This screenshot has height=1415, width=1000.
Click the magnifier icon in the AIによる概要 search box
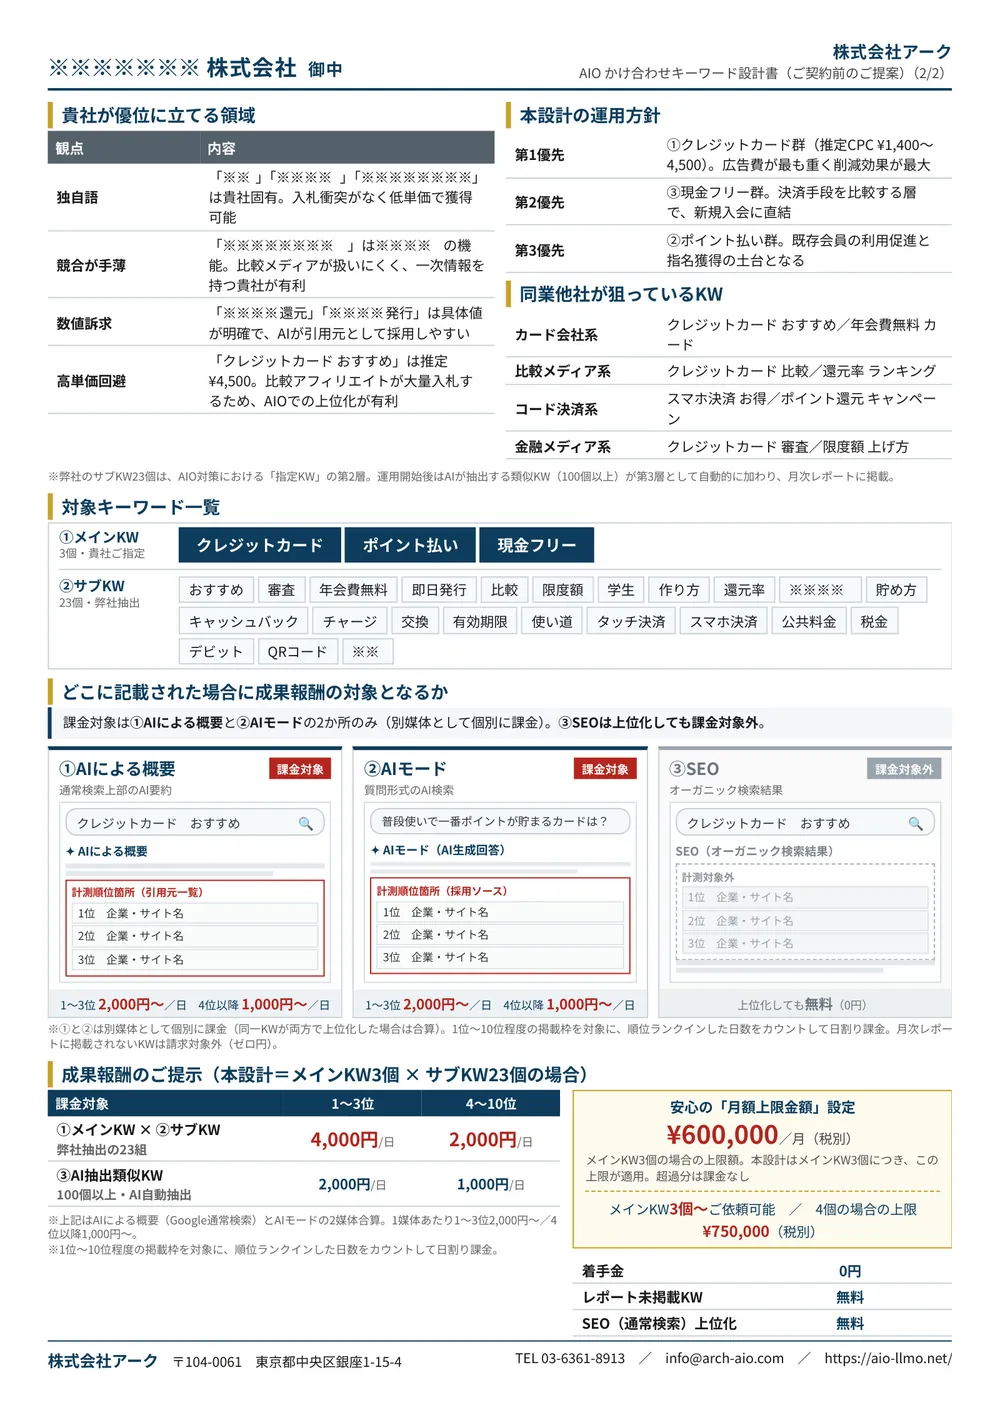tap(305, 824)
